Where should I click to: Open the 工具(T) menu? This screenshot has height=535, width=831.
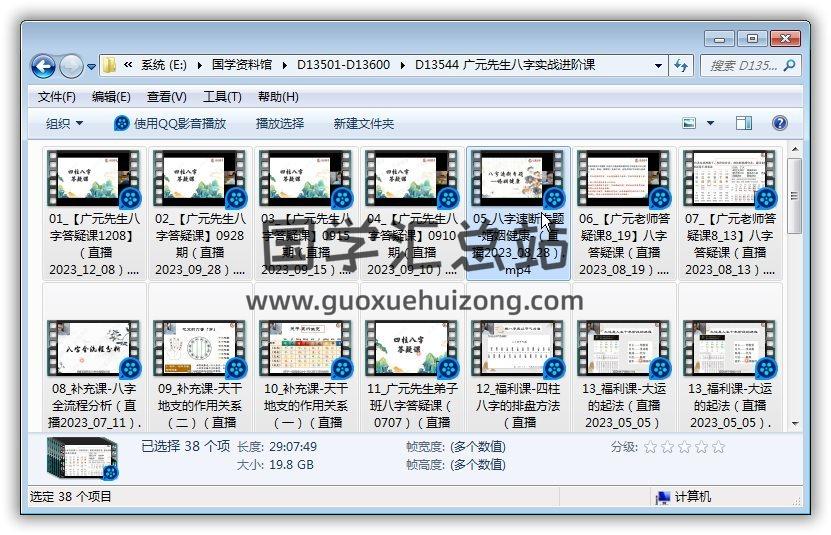coord(222,97)
